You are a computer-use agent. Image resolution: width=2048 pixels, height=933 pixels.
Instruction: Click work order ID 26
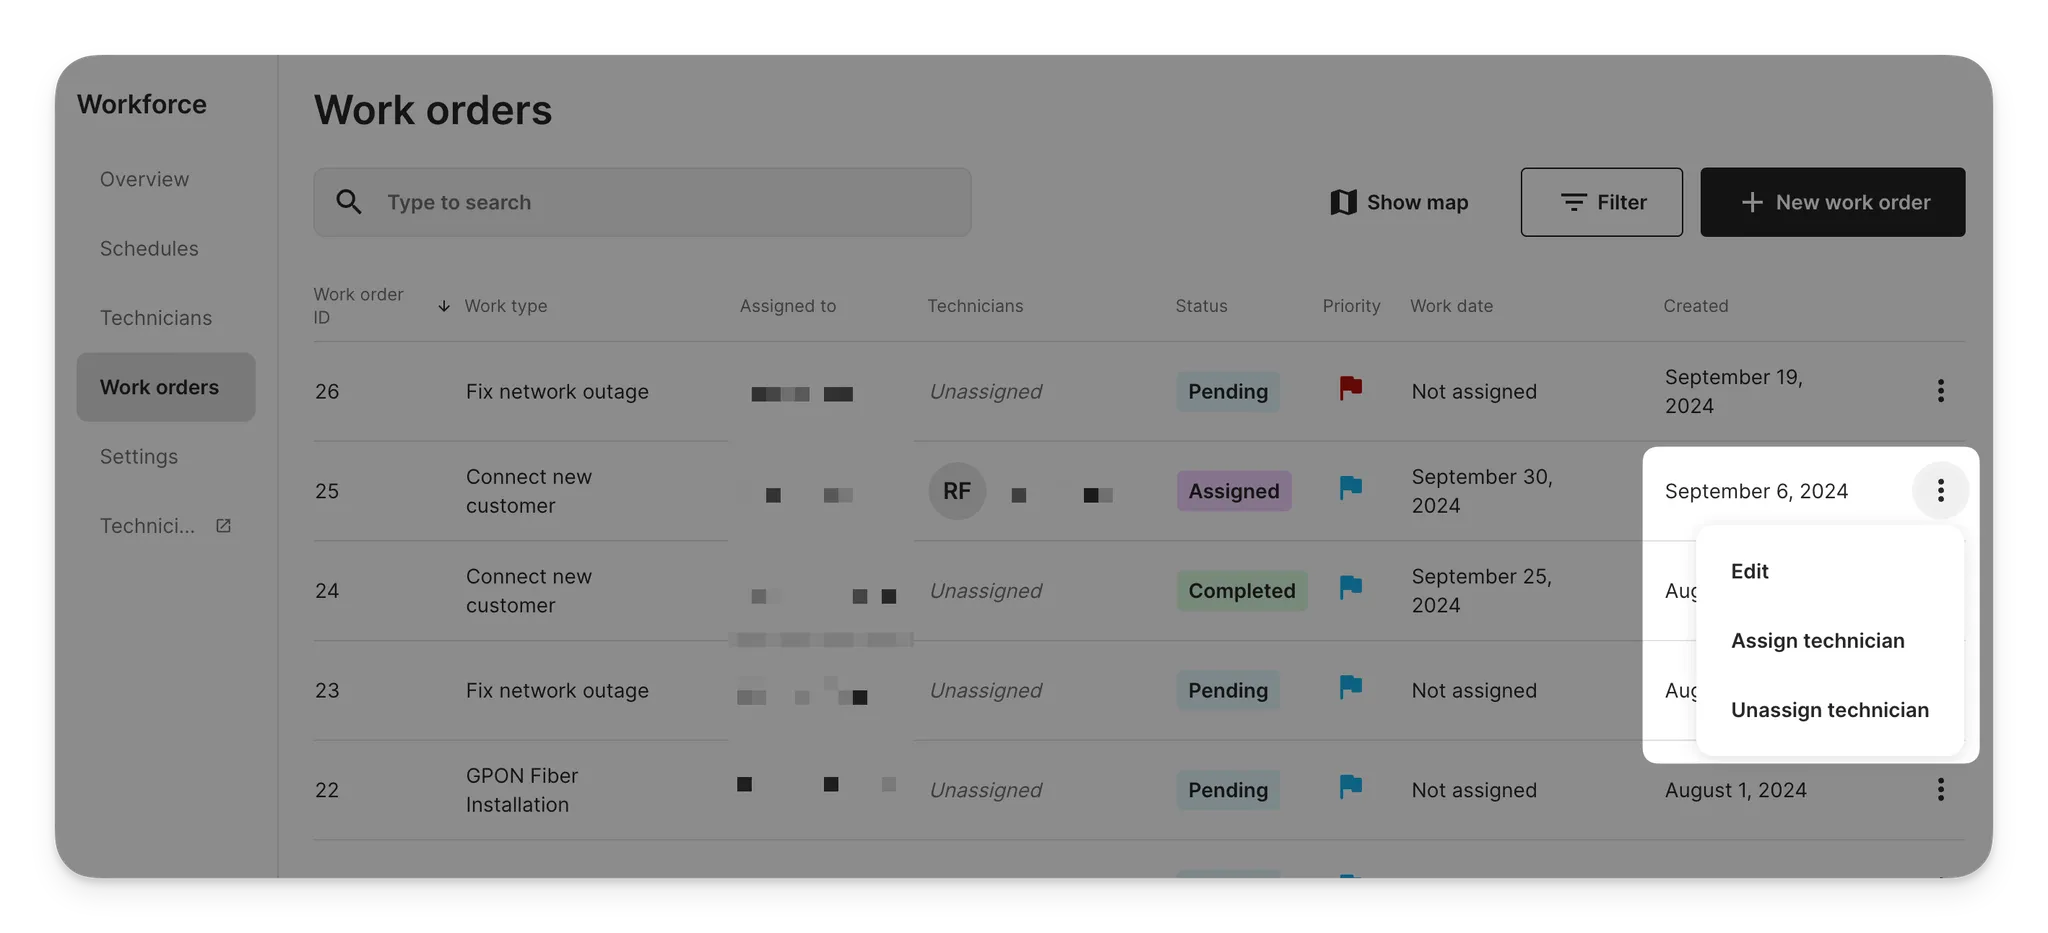(327, 391)
